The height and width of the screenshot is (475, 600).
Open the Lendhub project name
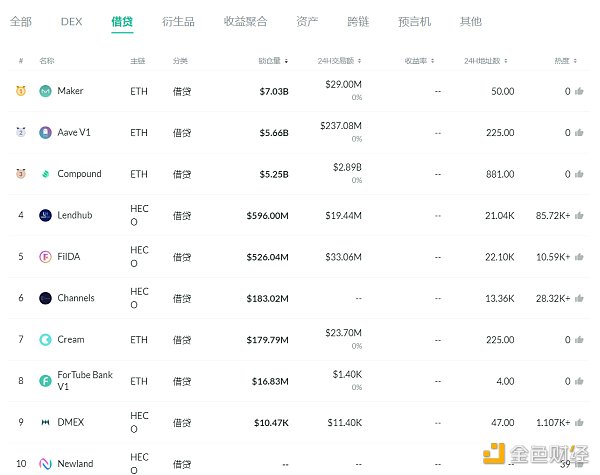click(75, 215)
